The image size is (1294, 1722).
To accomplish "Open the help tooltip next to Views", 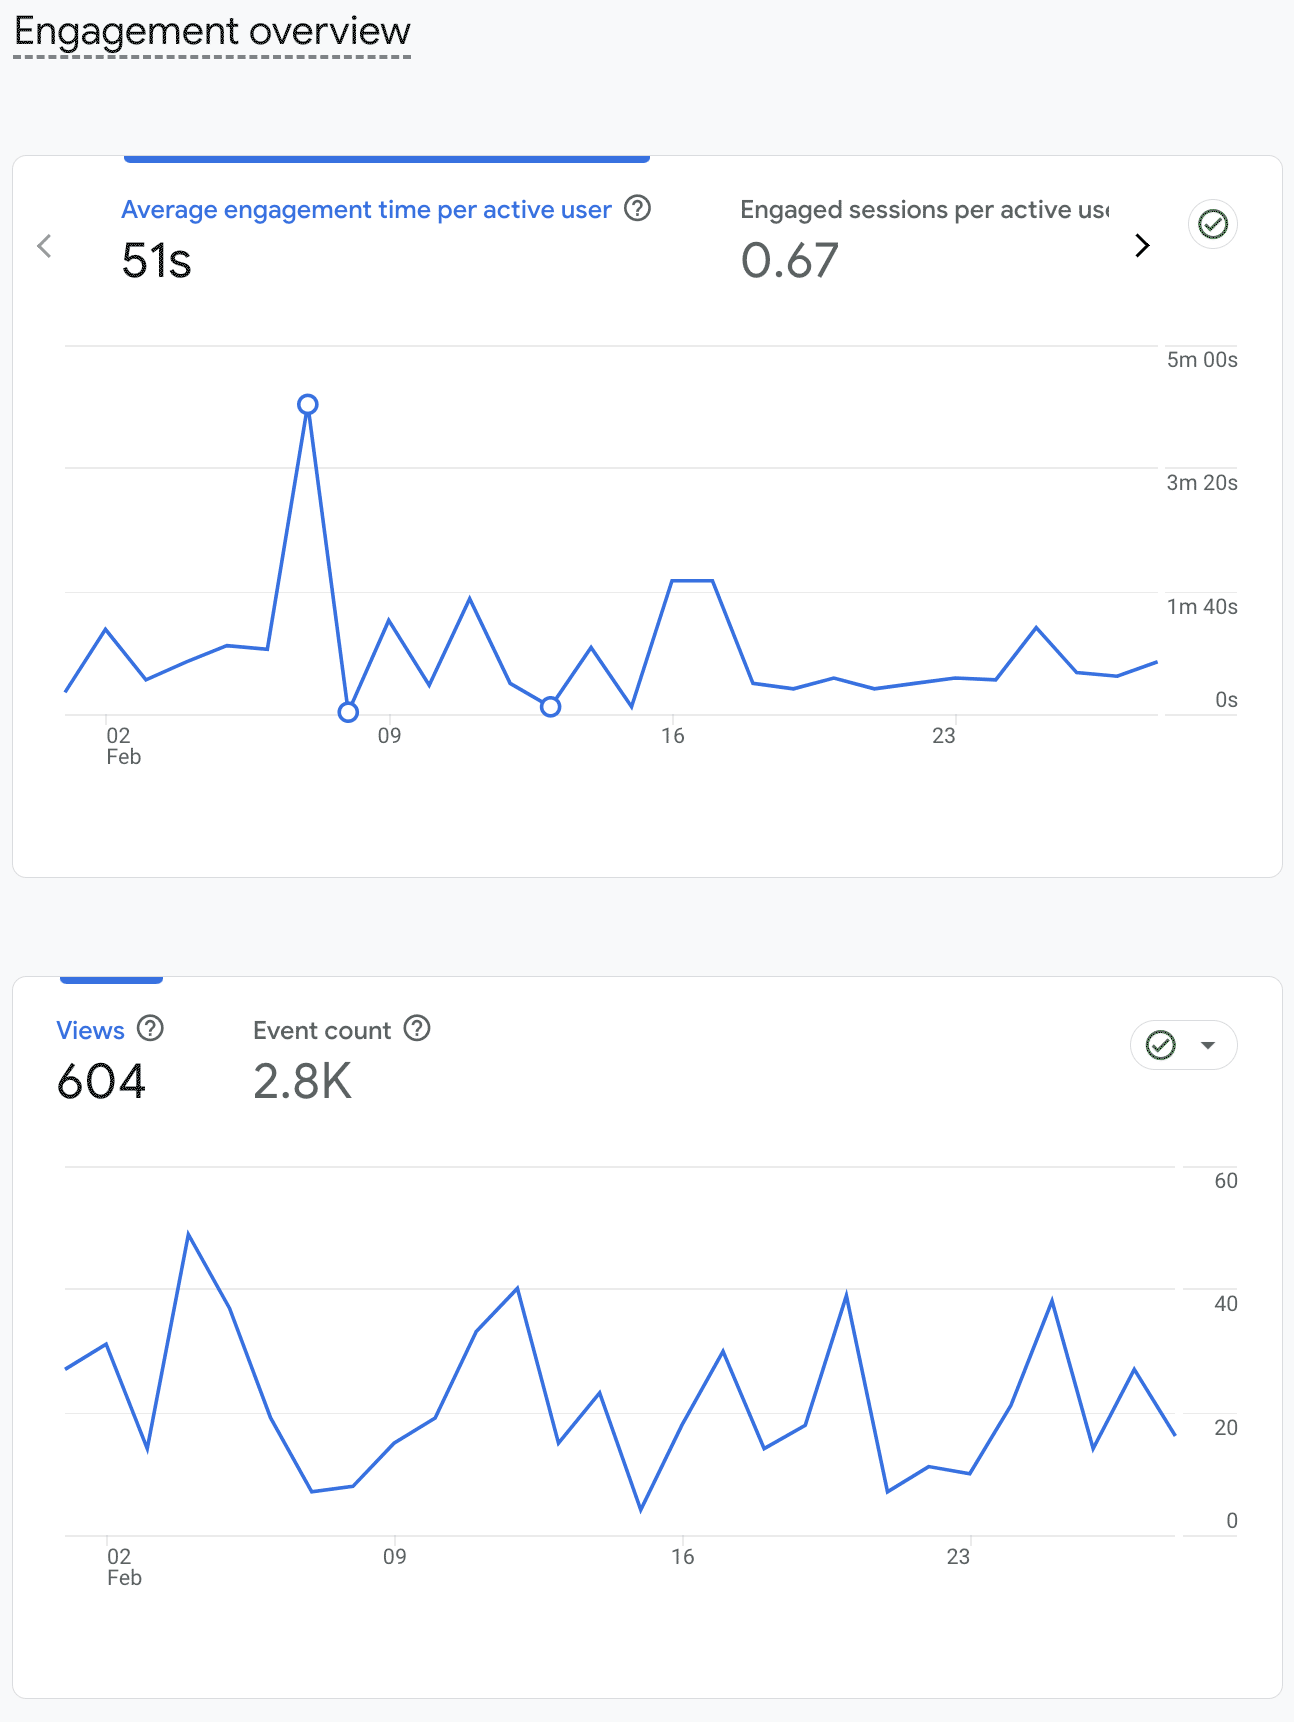I will [150, 1028].
